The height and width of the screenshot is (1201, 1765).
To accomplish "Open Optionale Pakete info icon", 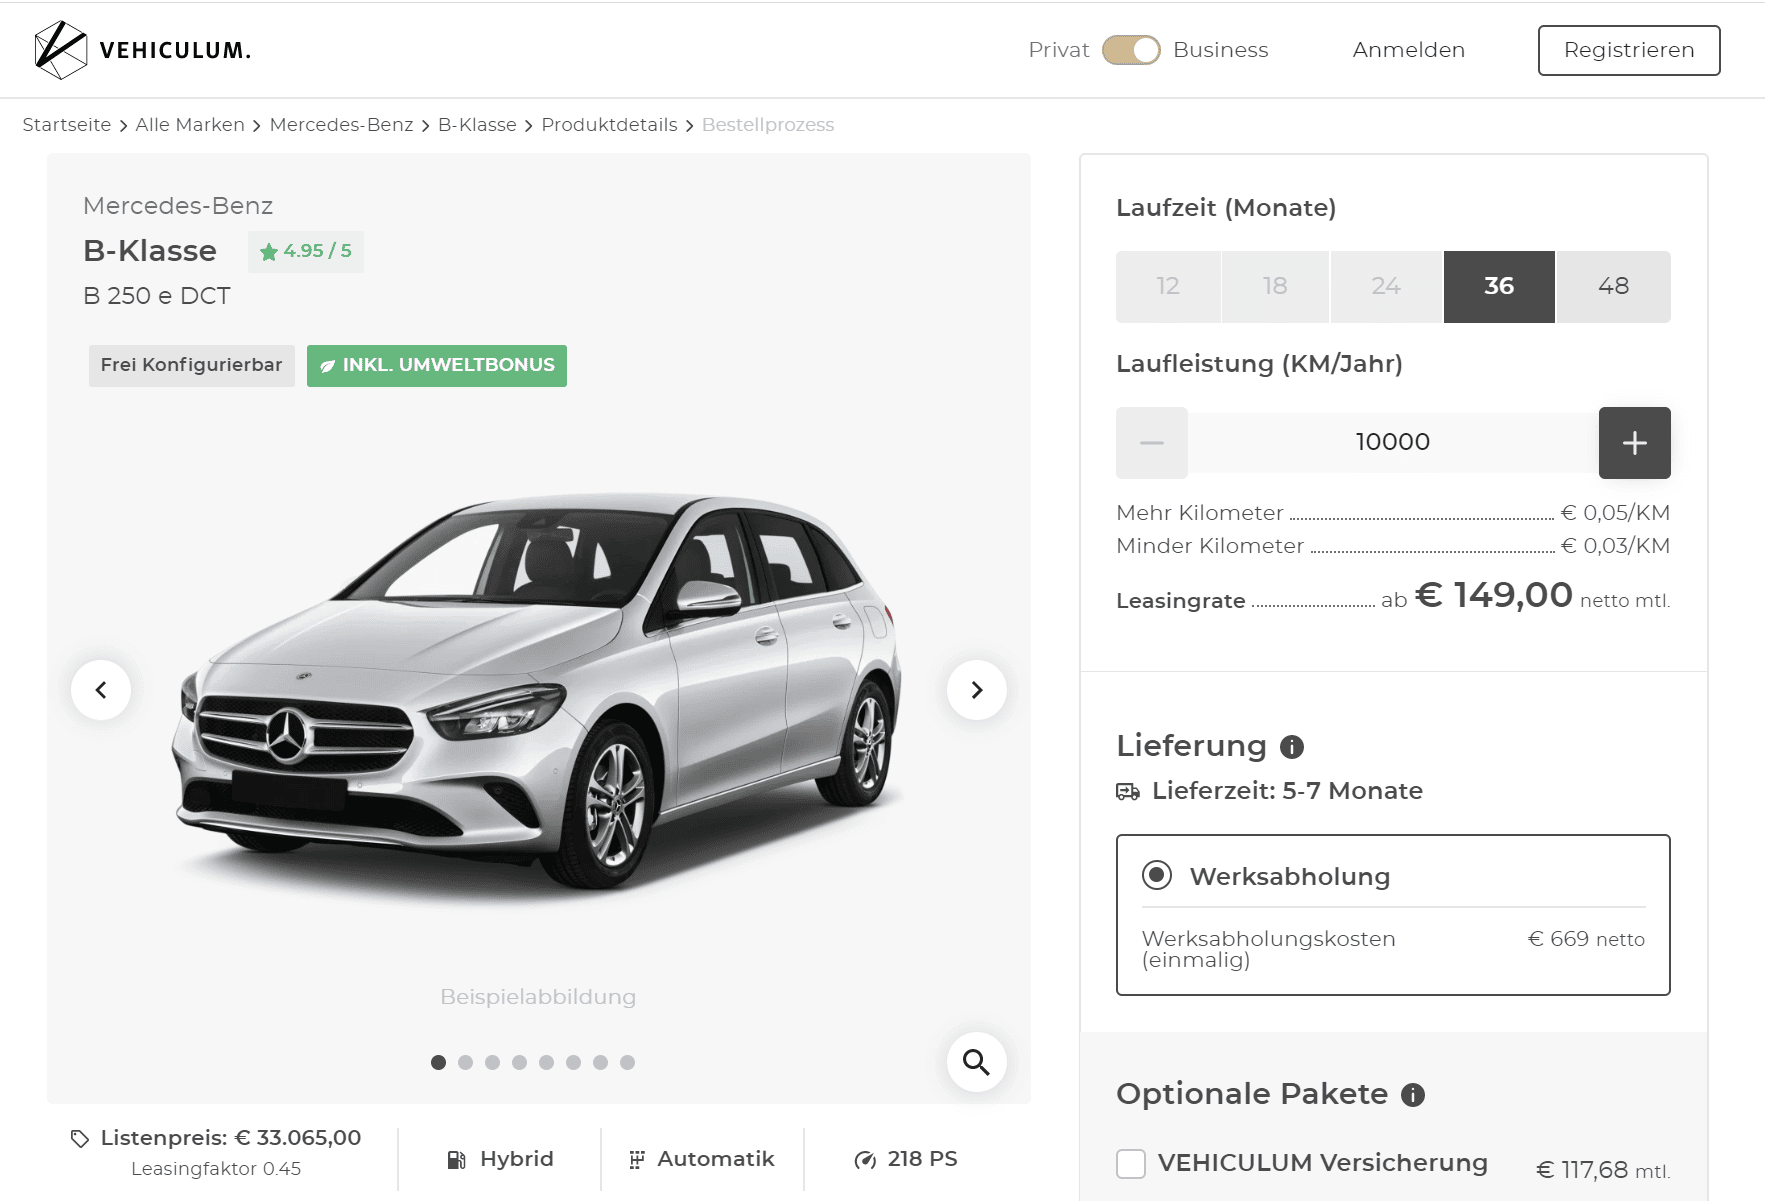I will 1413,1095.
